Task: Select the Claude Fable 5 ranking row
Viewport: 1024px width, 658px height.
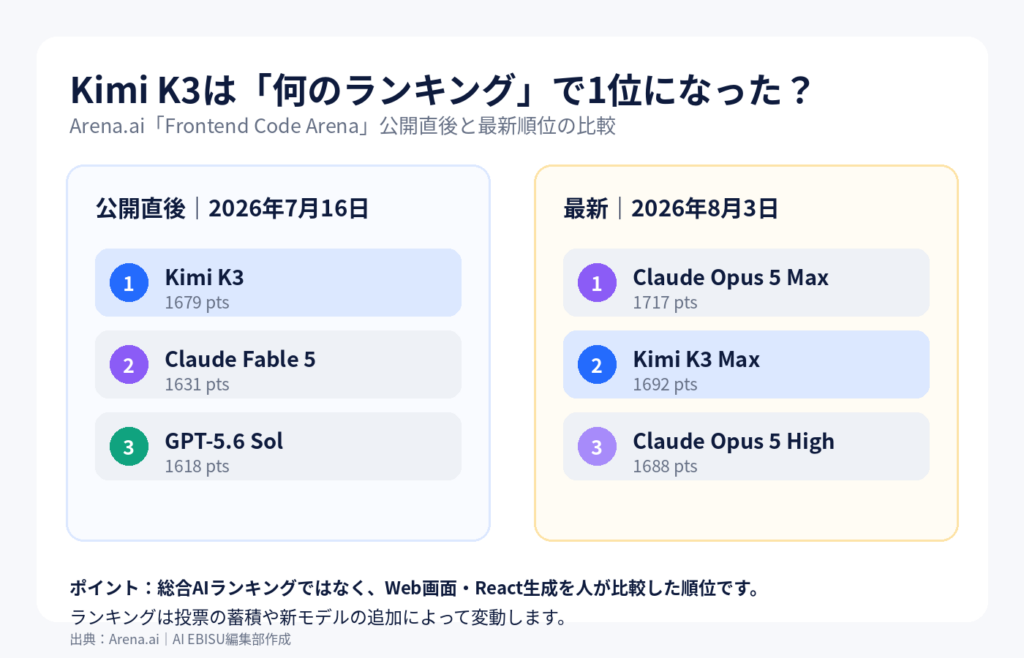Action: point(278,364)
